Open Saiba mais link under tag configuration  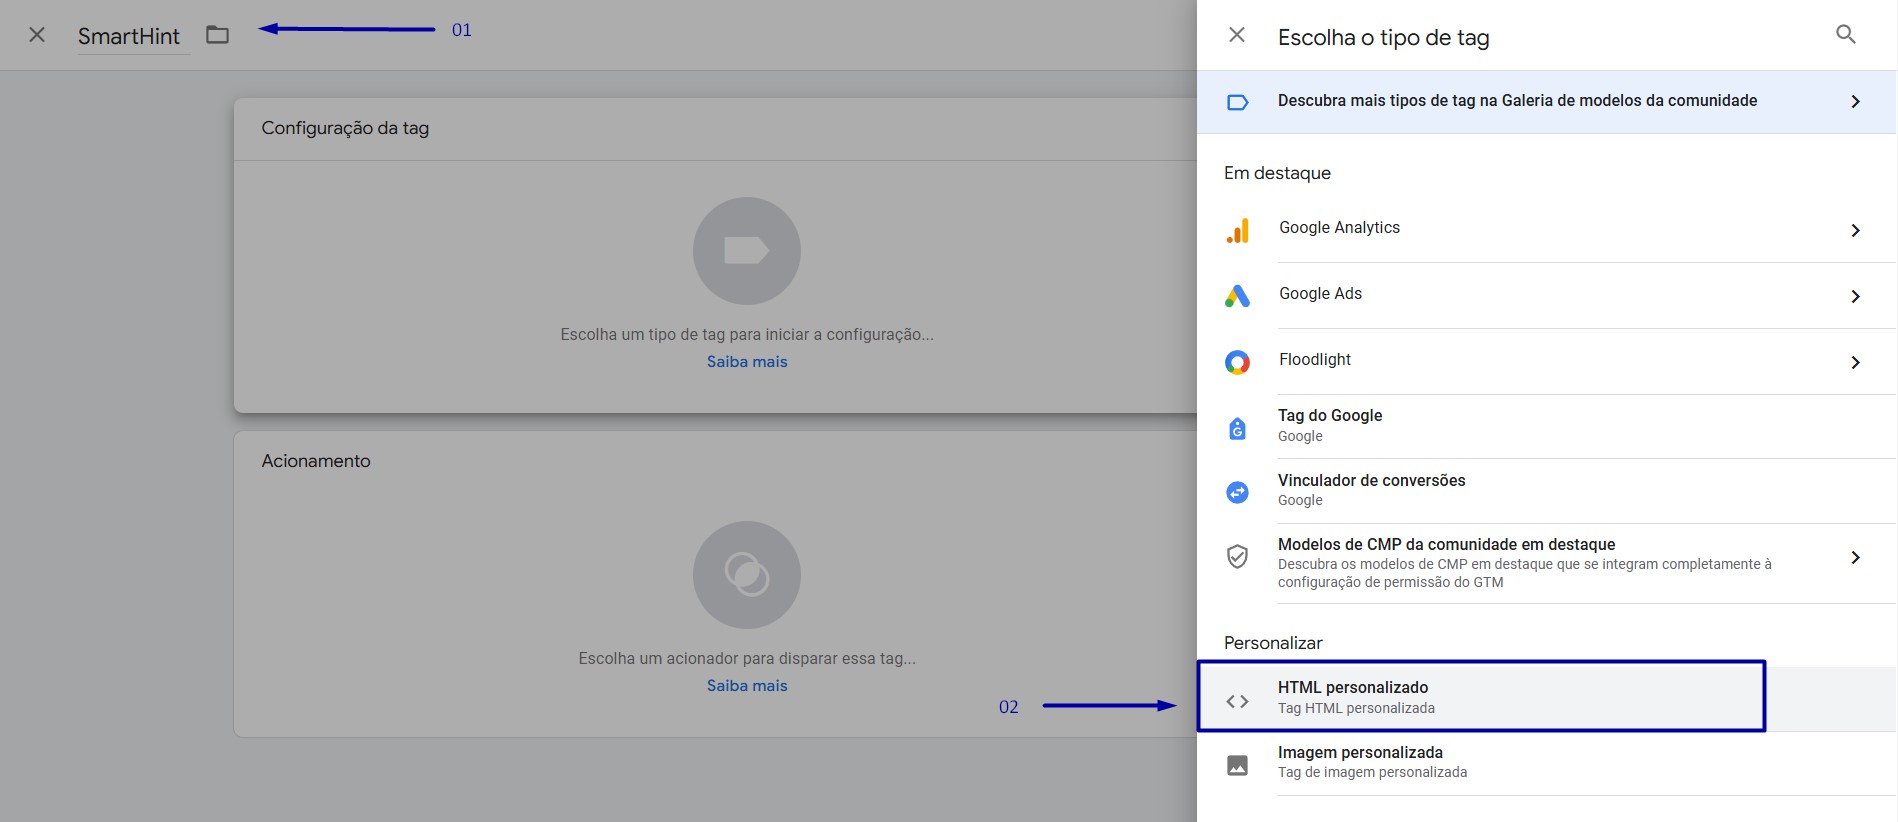(747, 362)
